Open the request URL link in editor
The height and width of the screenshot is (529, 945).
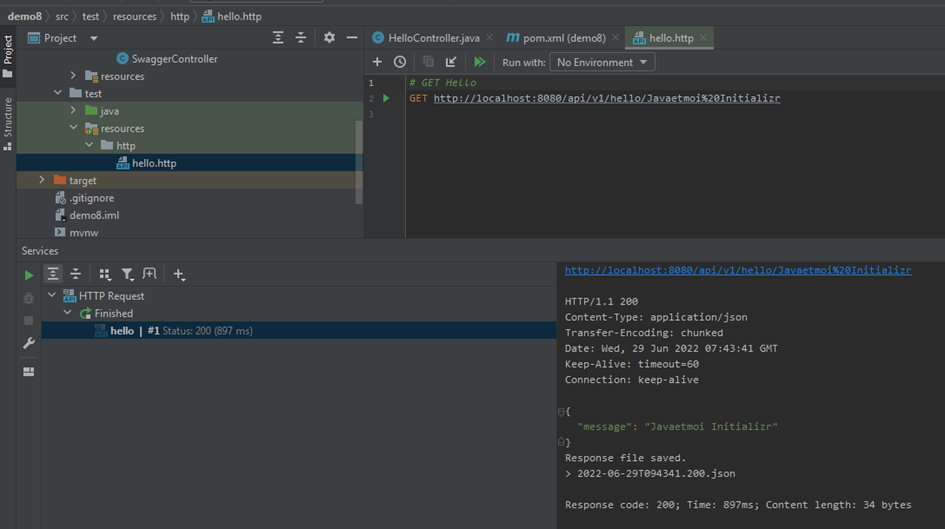click(x=607, y=98)
